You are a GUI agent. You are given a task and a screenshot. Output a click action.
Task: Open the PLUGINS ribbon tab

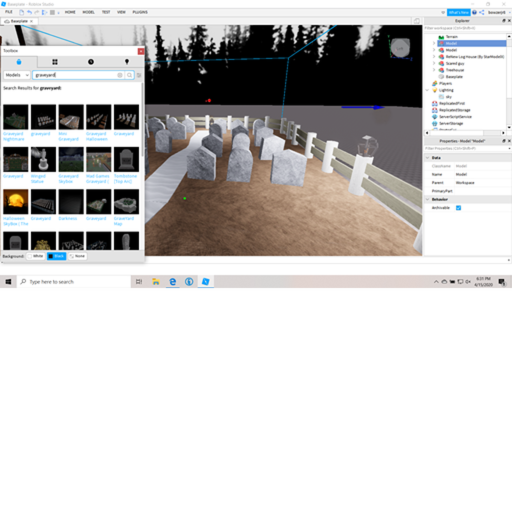click(140, 12)
